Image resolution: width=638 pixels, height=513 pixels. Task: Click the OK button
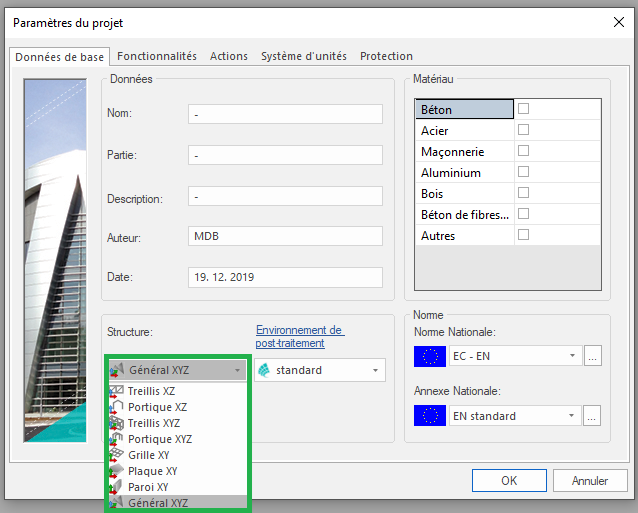pyautogui.click(x=508, y=481)
